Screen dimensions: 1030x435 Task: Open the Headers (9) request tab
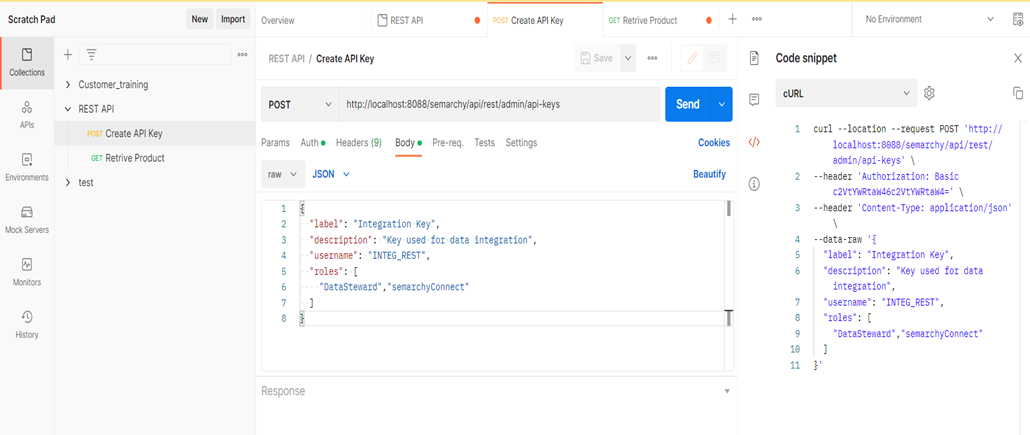(359, 143)
